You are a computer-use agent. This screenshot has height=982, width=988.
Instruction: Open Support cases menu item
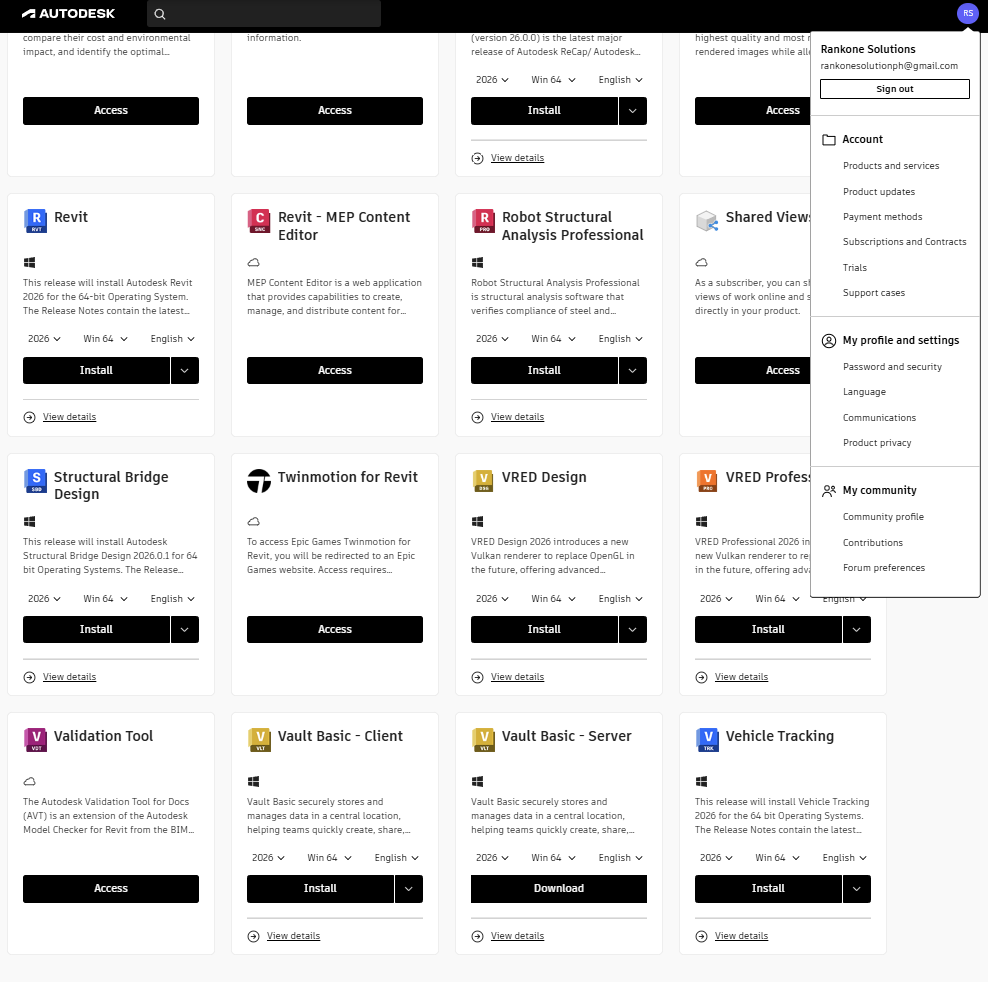pos(873,293)
